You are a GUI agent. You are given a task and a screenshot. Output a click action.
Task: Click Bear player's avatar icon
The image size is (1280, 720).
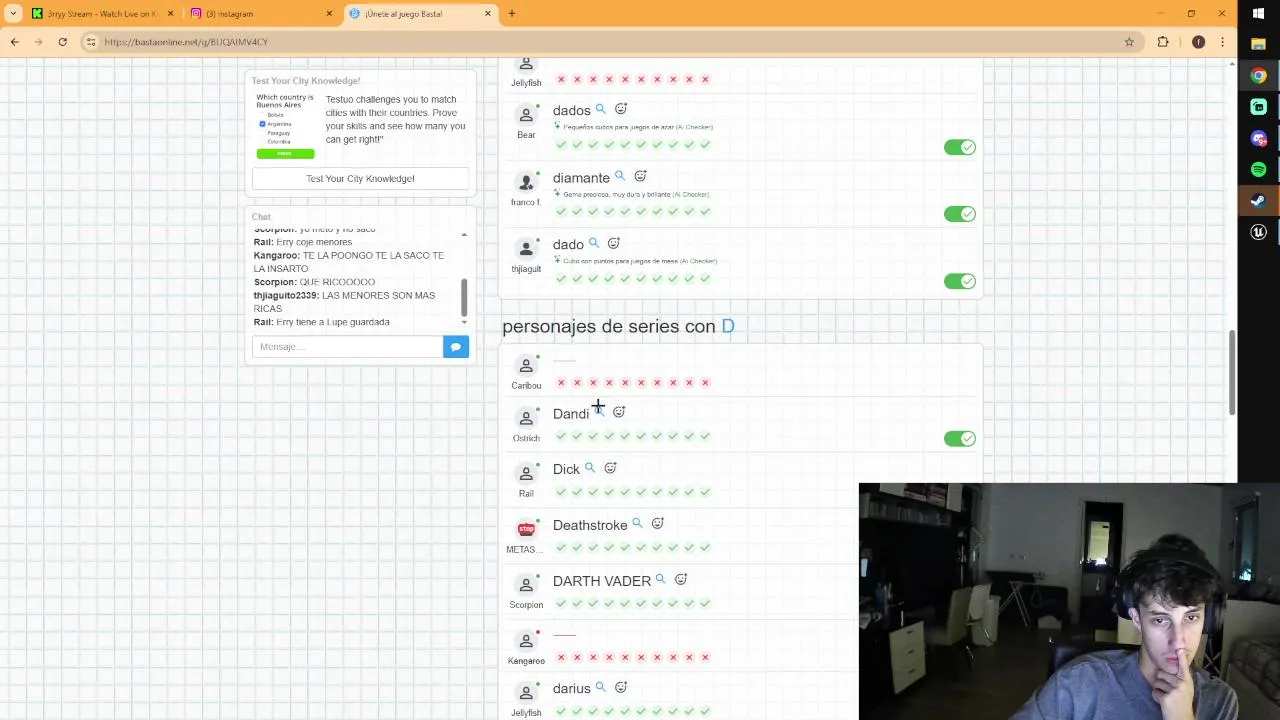pyautogui.click(x=526, y=115)
